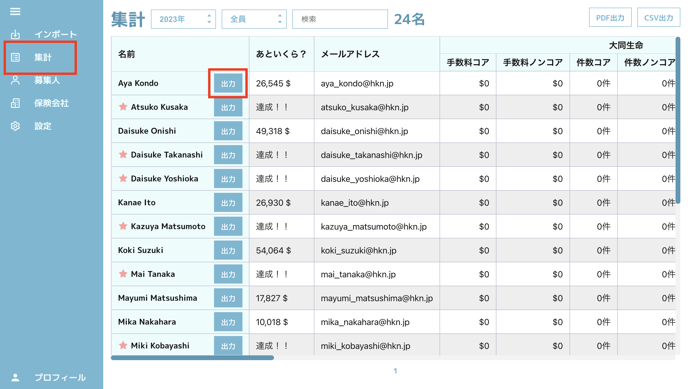Screen dimensions: 688x389
Task: Click the 集計 table icon in sidebar
Action: (x=15, y=57)
